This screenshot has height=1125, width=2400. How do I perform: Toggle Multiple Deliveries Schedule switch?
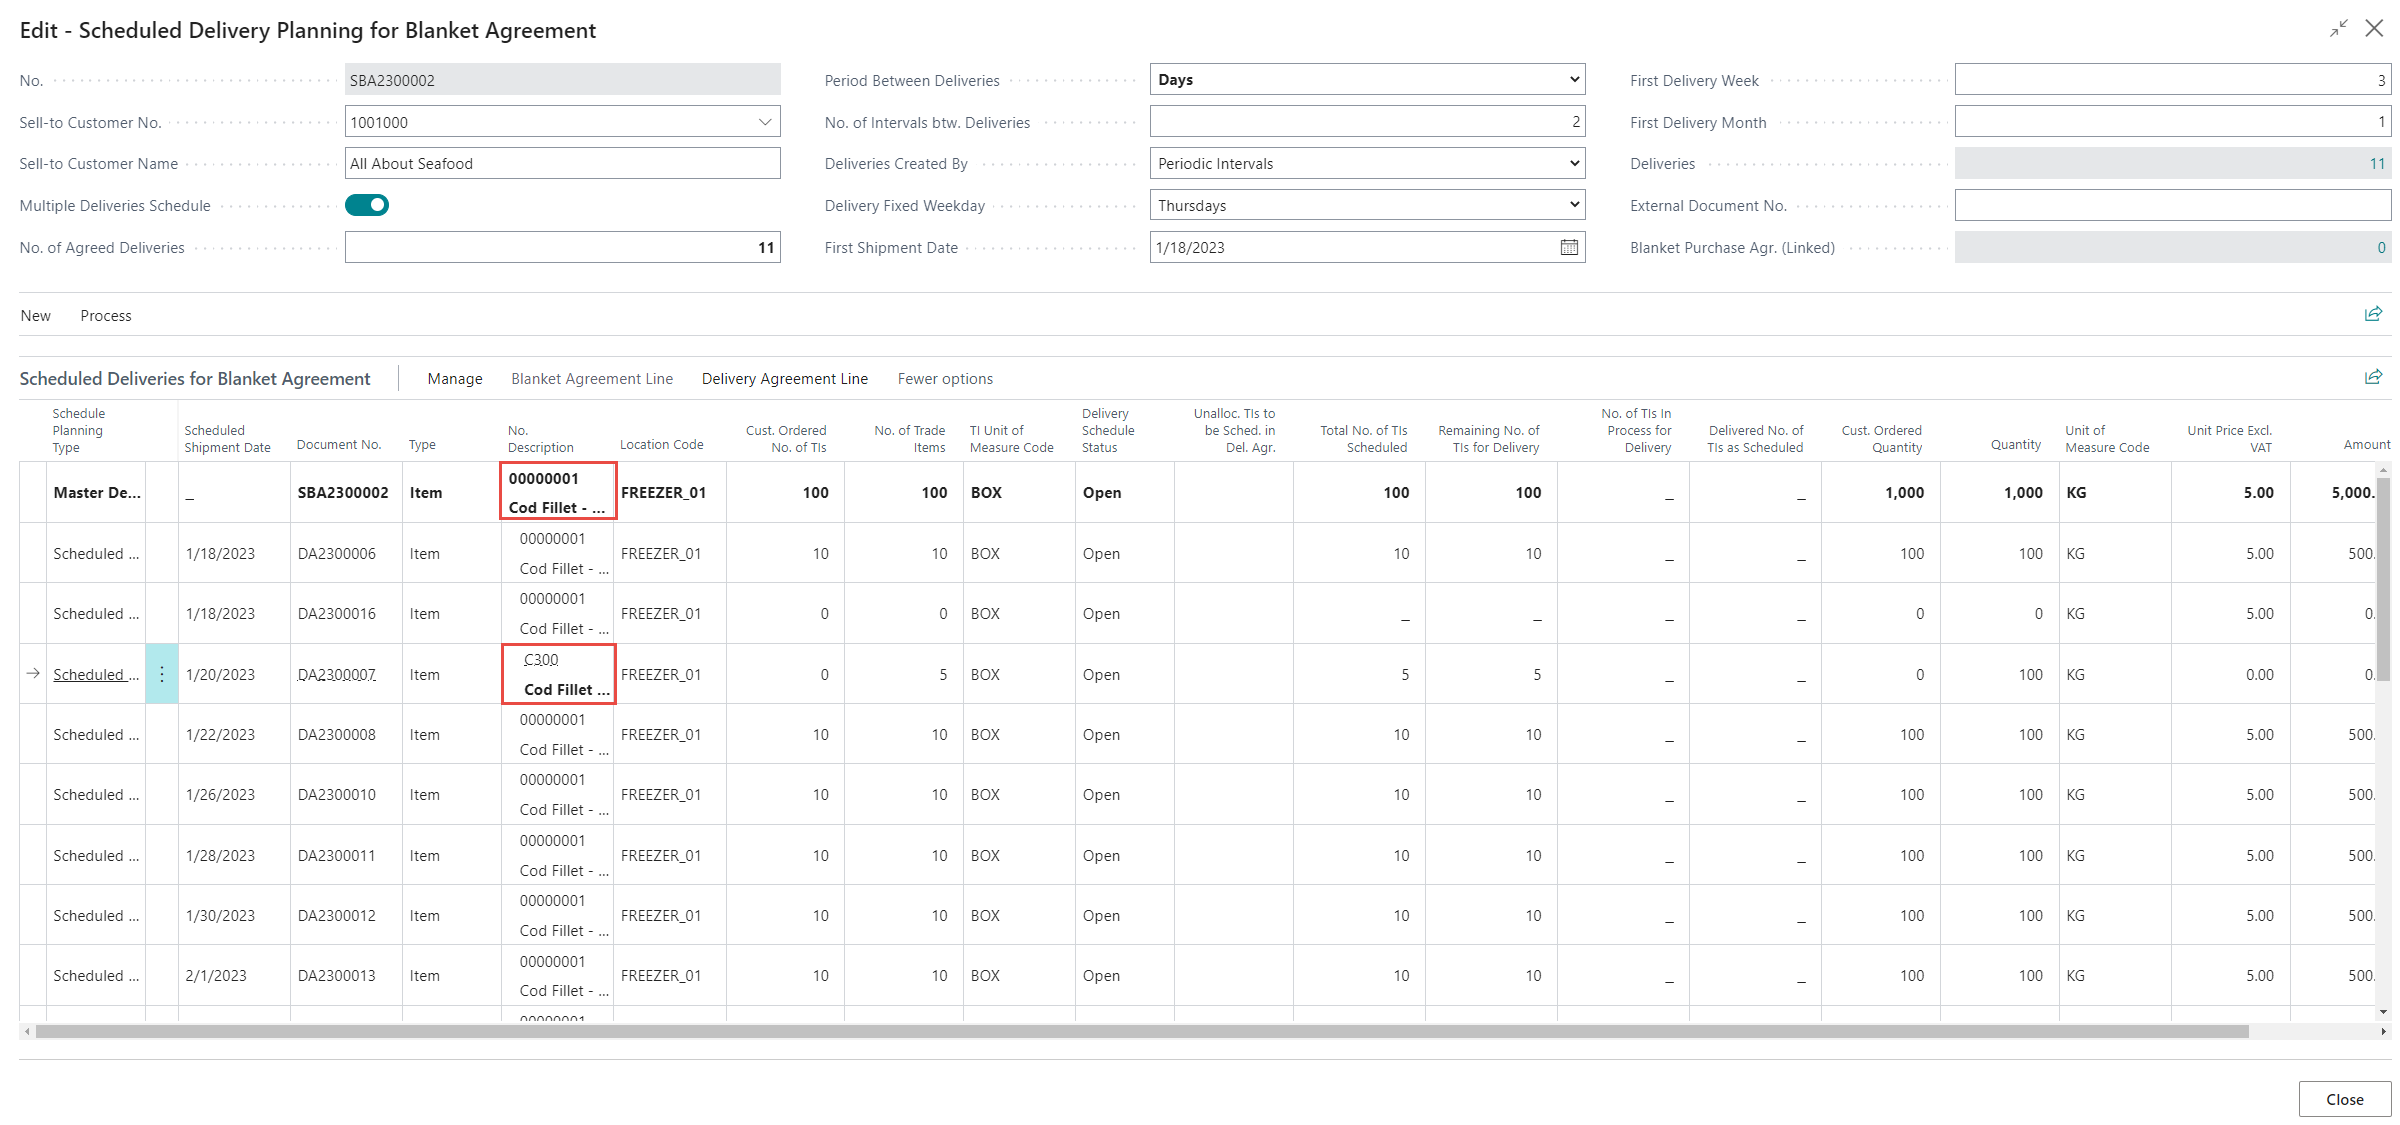(367, 205)
